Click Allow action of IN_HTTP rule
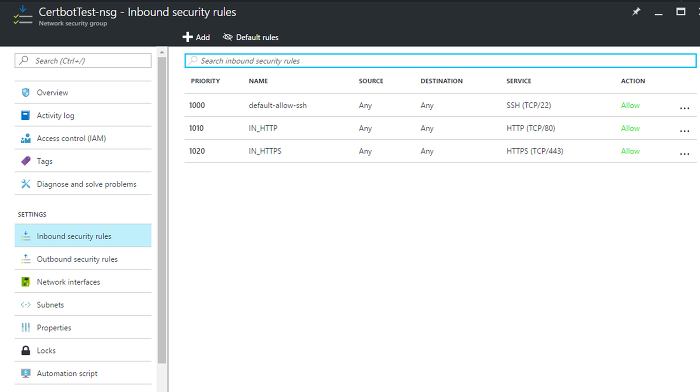Image resolution: width=700 pixels, height=392 pixels. (630, 128)
